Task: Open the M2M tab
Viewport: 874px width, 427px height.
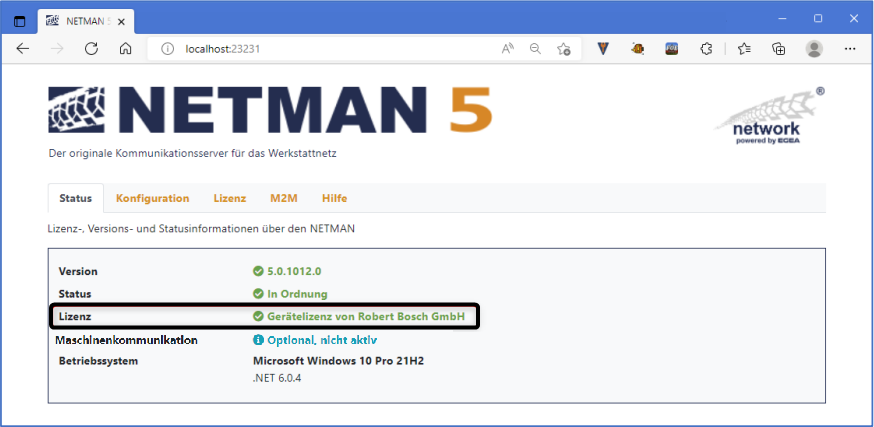Action: click(284, 198)
